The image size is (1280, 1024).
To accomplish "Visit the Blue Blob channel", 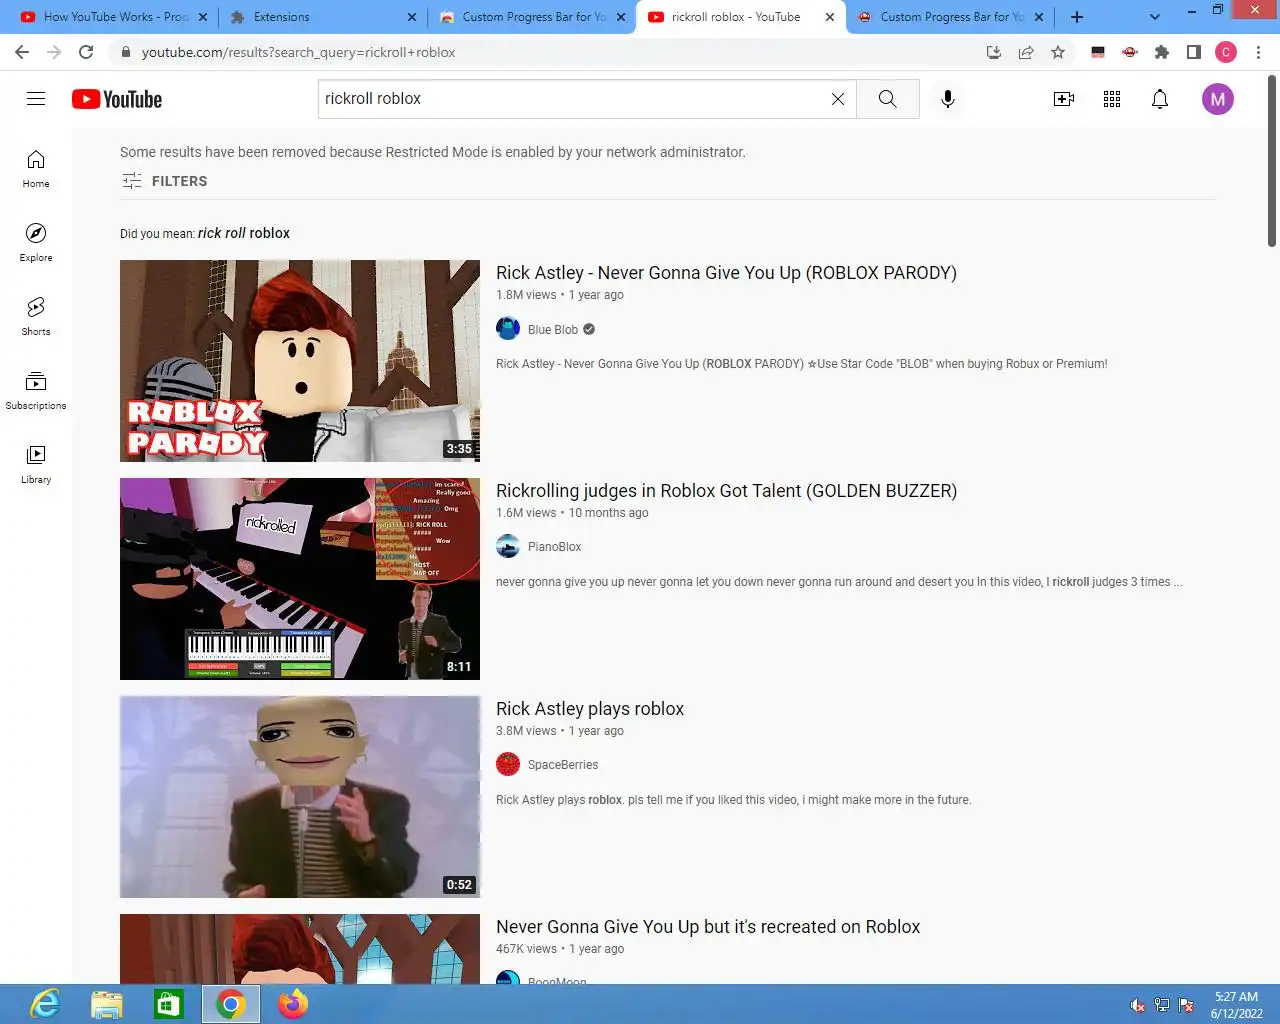I will tap(553, 330).
